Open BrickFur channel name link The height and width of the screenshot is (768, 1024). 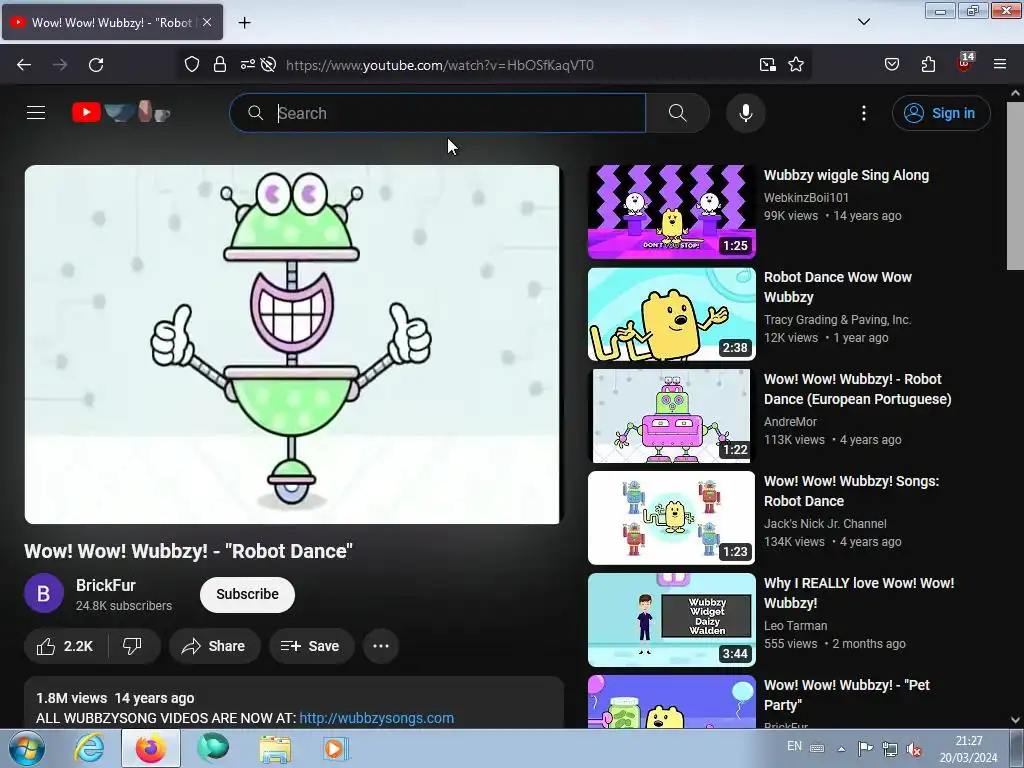click(106, 585)
